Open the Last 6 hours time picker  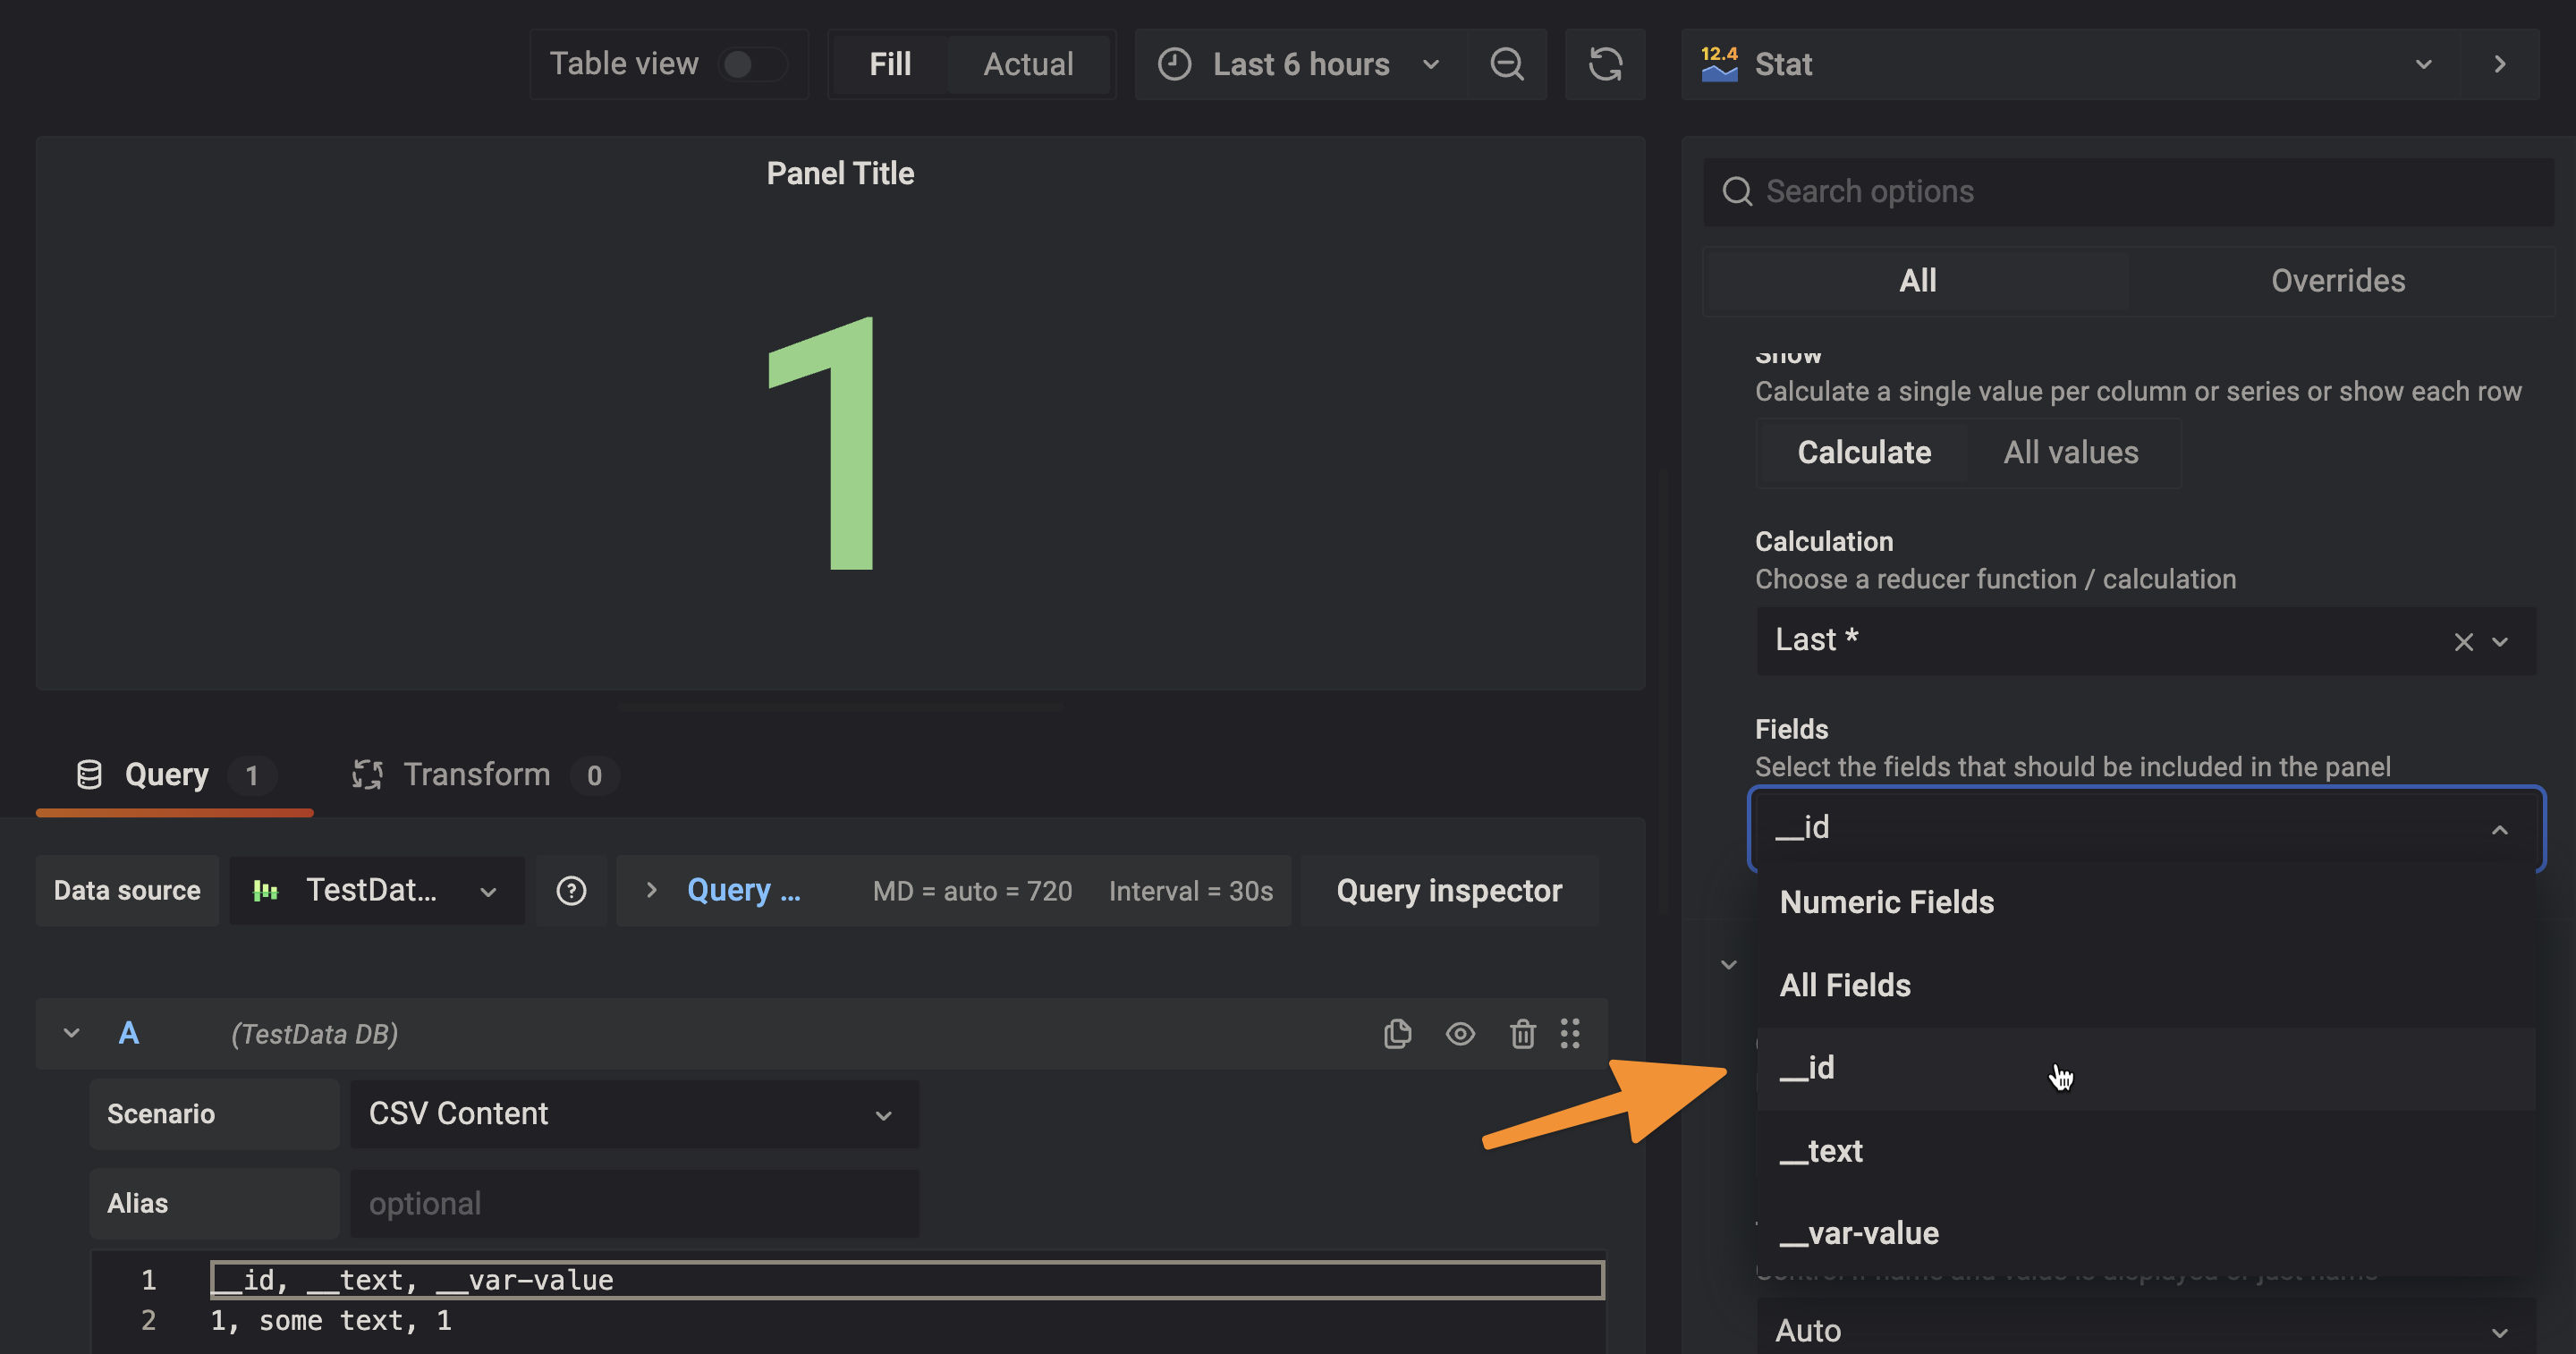pos(1300,64)
